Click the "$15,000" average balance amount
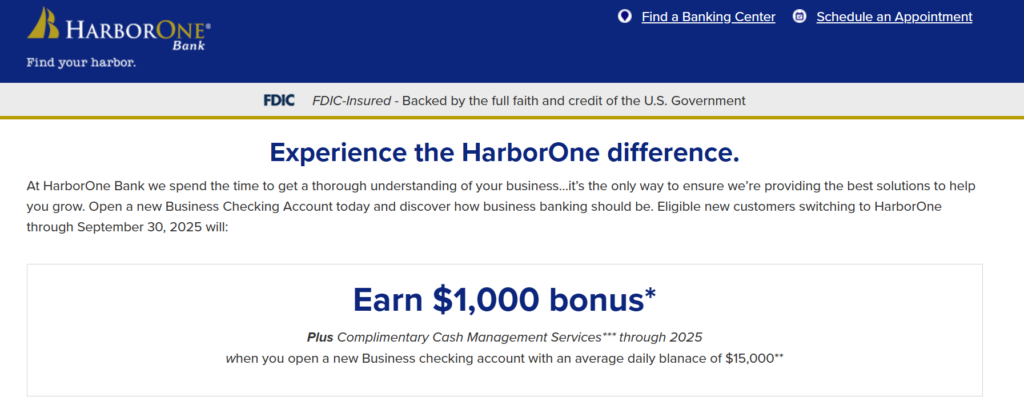Viewport: 1024px width, 405px height. [x=749, y=359]
